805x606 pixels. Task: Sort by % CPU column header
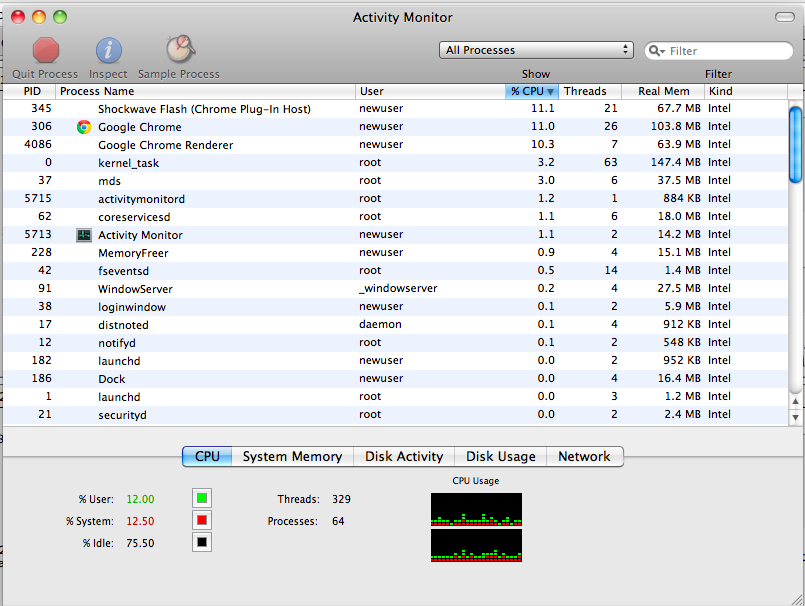[x=532, y=91]
